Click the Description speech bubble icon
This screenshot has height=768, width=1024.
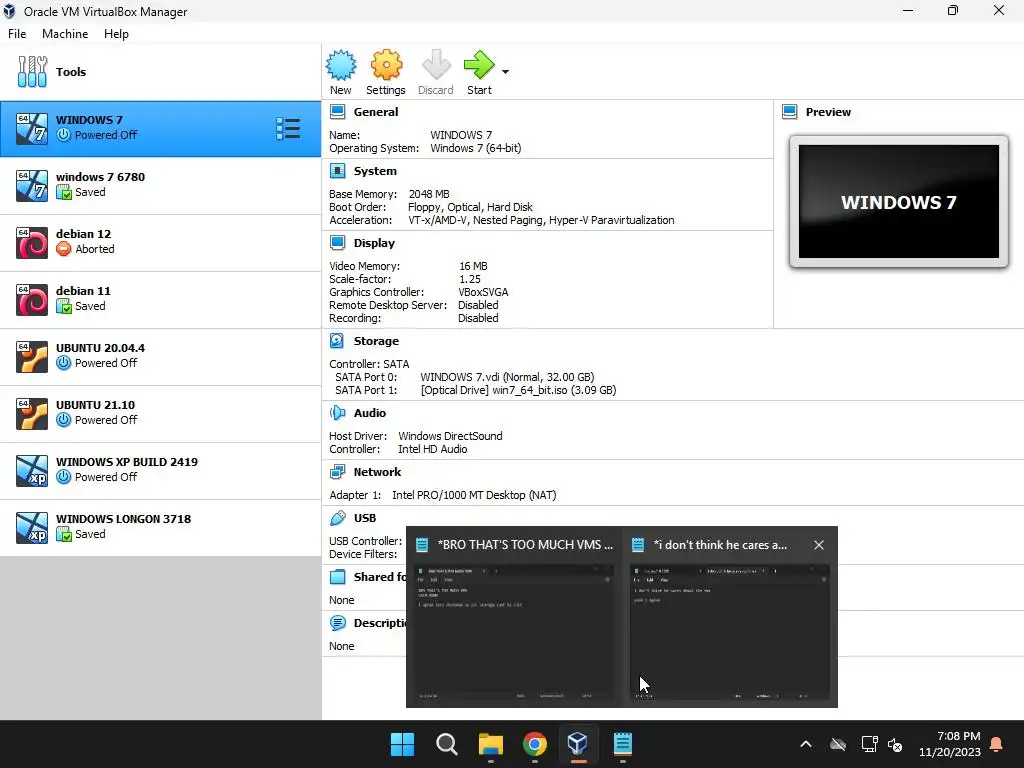click(338, 623)
